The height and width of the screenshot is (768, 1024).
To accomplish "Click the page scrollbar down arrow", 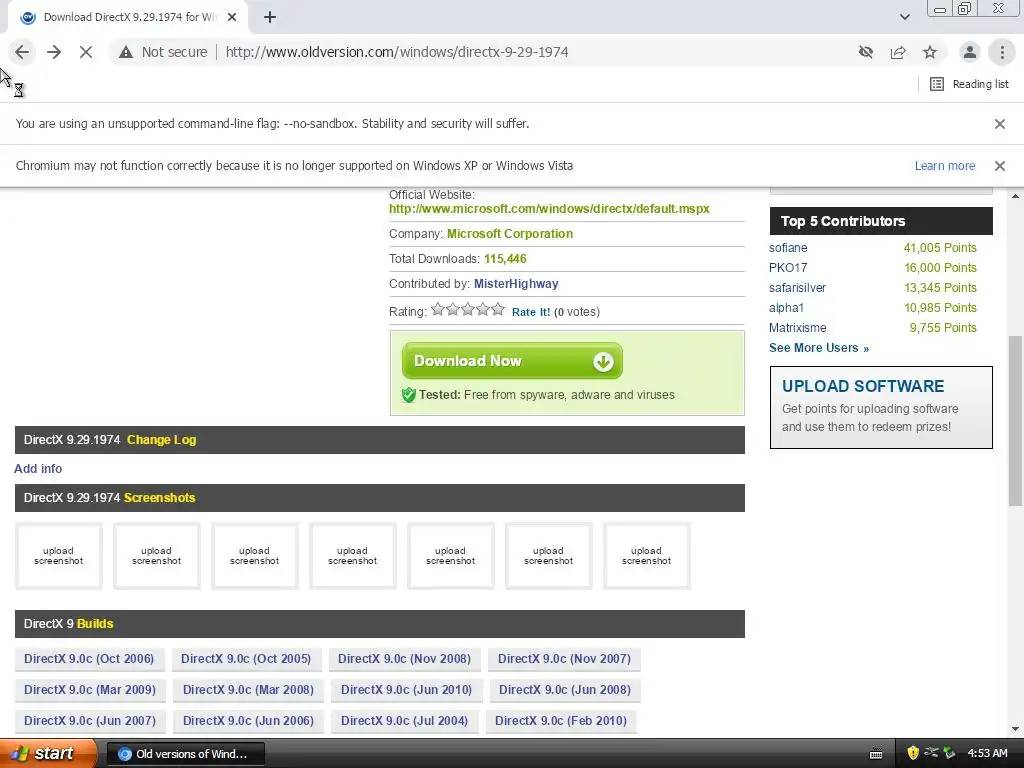I will coord(1016,729).
